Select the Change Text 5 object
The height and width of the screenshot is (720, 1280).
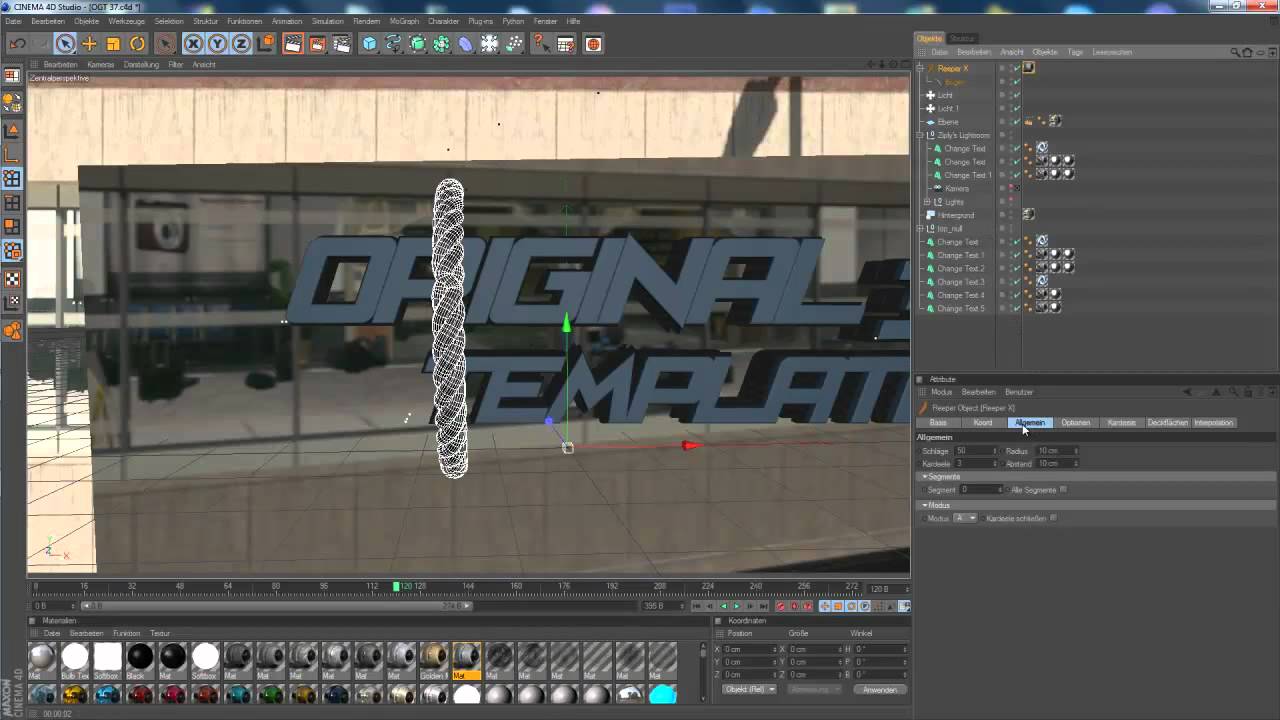point(960,308)
